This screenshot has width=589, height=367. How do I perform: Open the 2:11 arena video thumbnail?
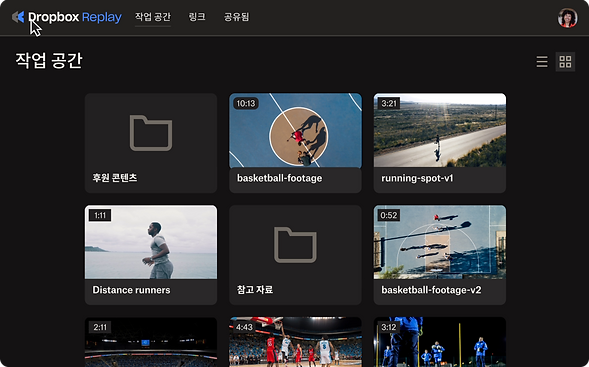(151, 342)
